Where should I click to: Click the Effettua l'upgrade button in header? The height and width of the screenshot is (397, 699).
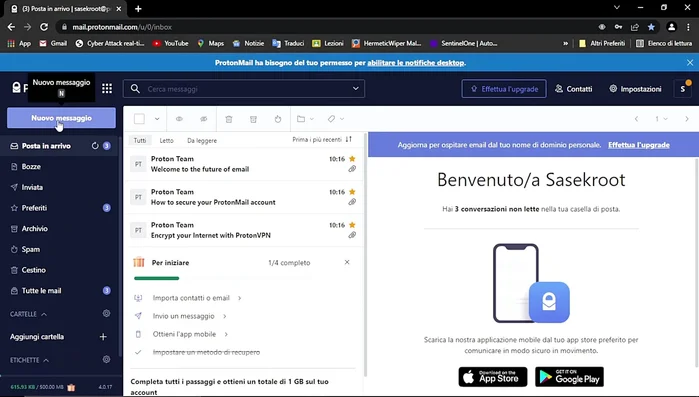[x=504, y=89]
